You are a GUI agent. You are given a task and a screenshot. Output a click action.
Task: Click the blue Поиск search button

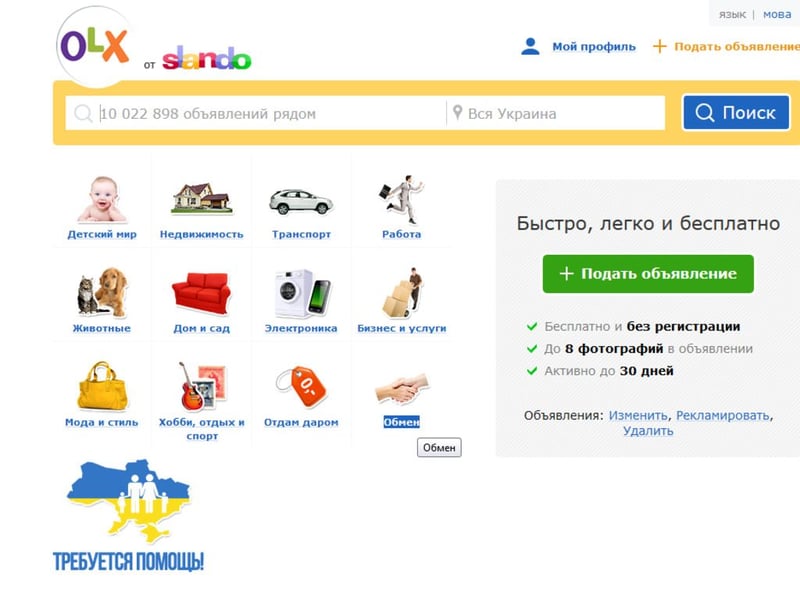click(736, 113)
